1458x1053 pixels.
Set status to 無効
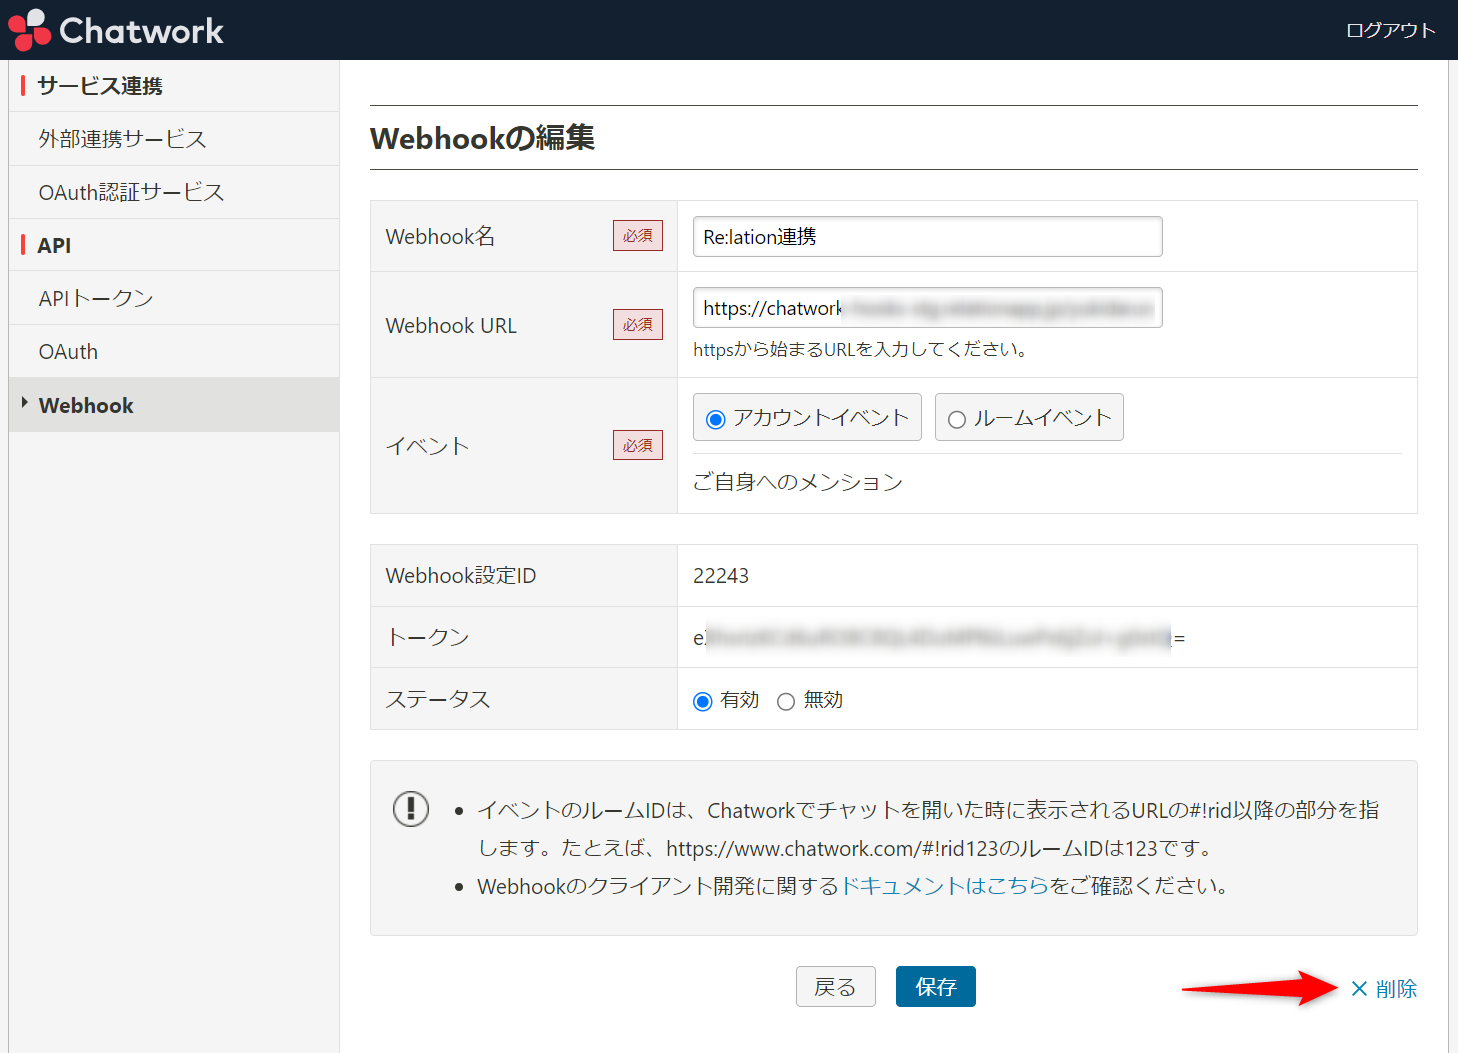point(786,701)
